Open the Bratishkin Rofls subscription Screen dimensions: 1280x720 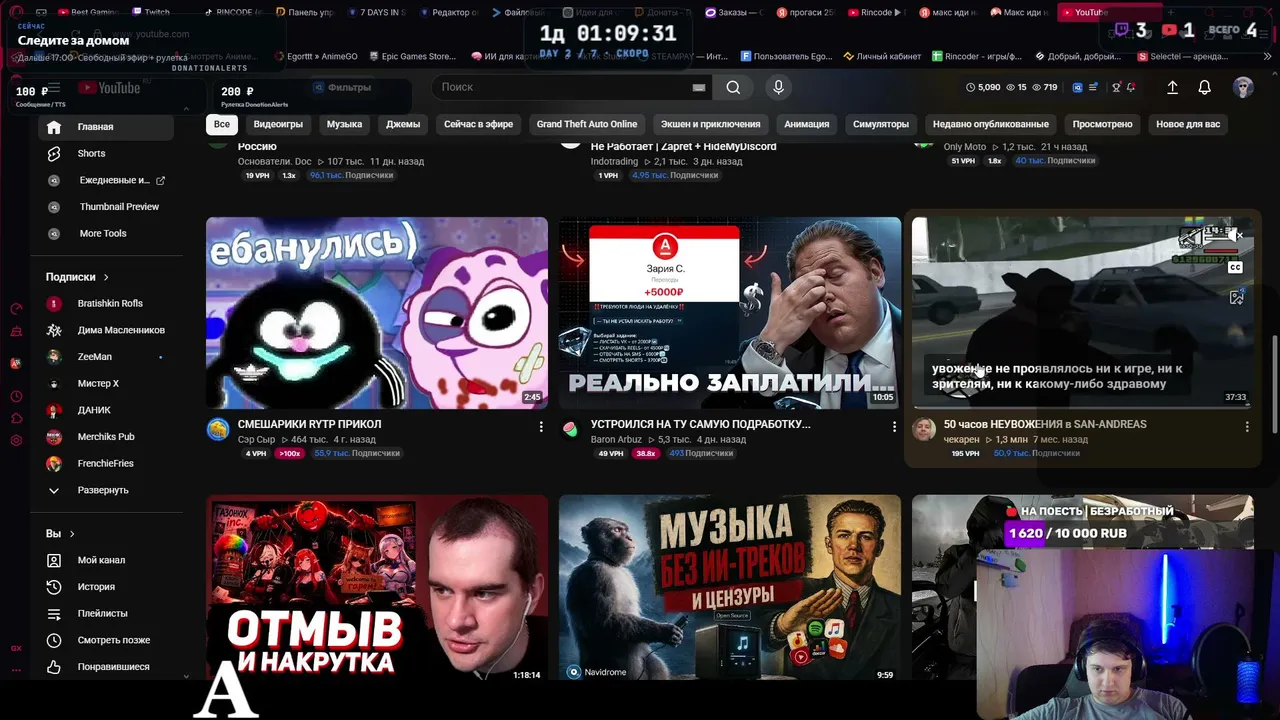[106, 303]
